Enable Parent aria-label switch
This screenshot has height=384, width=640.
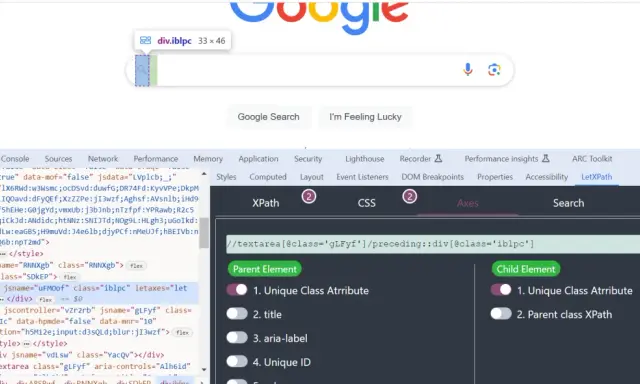click(237, 338)
